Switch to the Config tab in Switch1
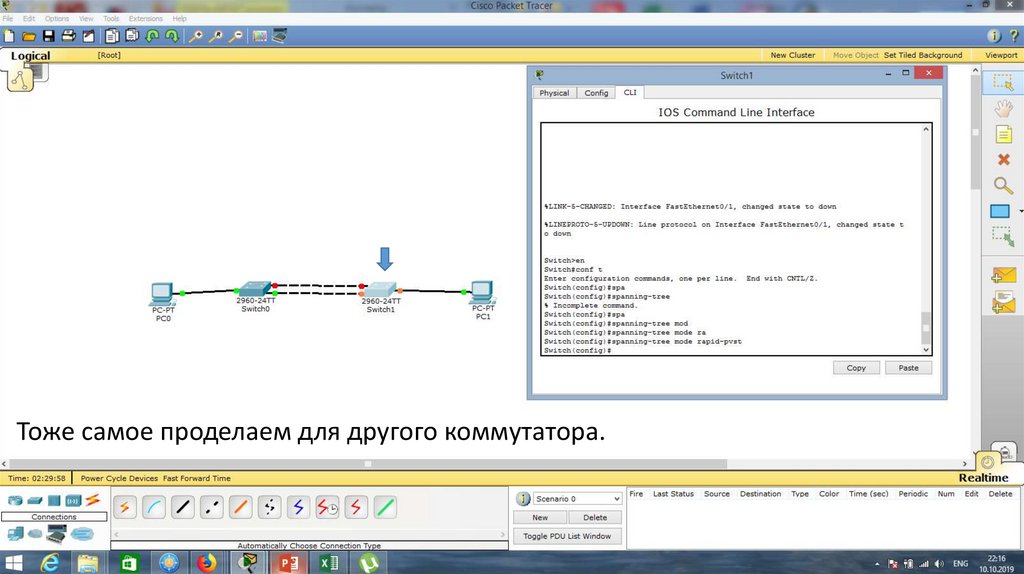The image size is (1024, 574). coord(596,93)
